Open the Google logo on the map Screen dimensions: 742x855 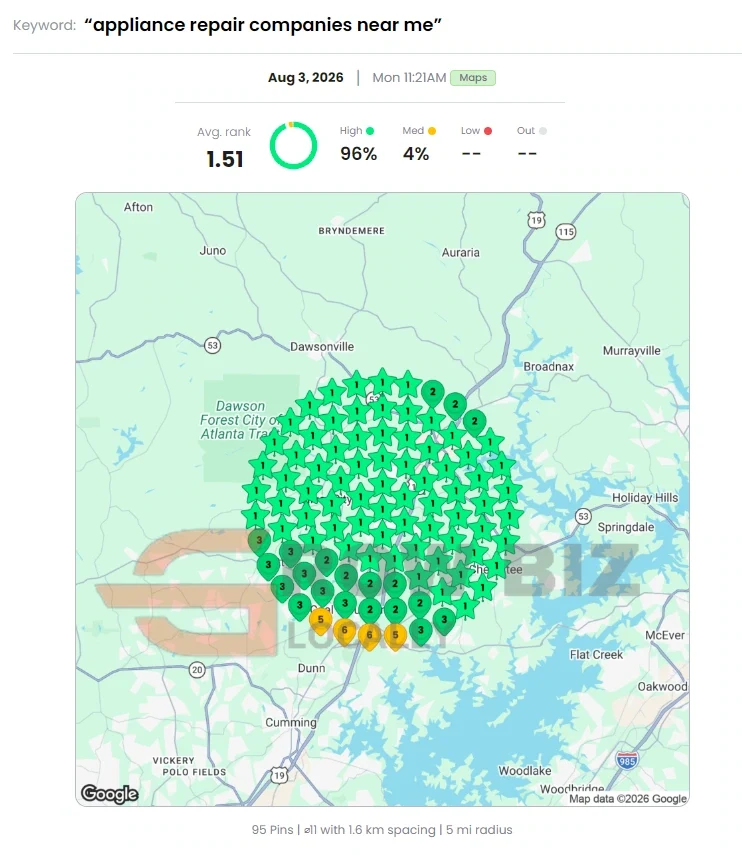pos(110,793)
